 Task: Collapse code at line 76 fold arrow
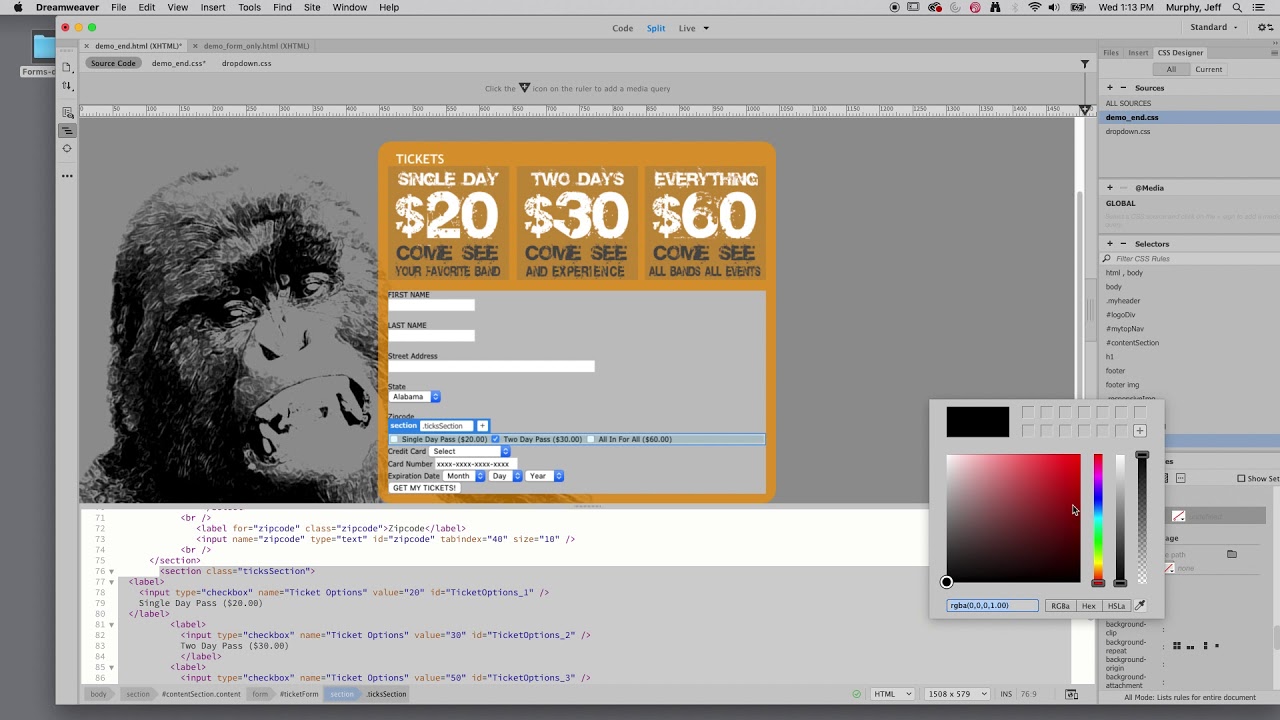[x=111, y=571]
